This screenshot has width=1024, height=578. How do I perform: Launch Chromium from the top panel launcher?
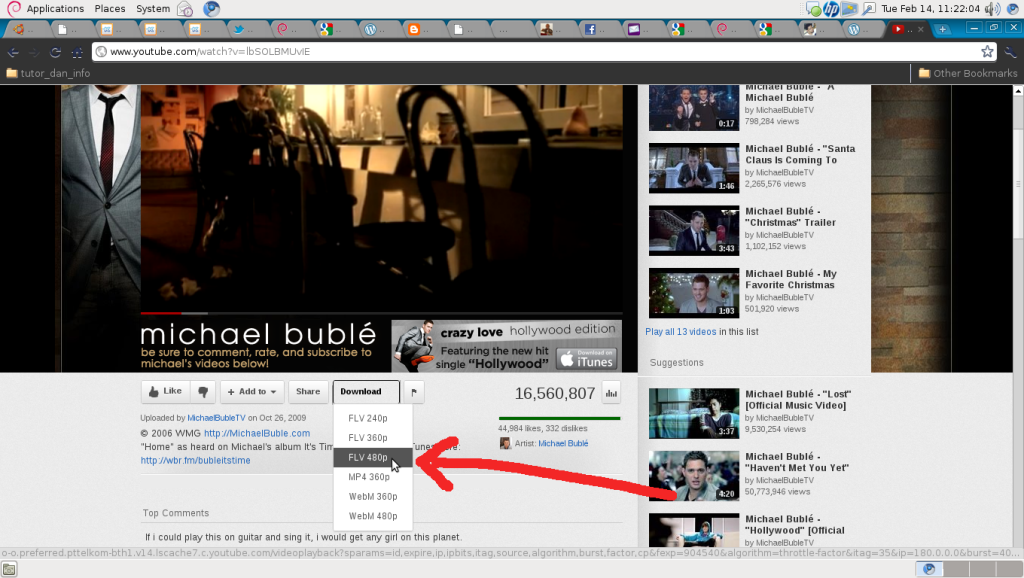click(211, 8)
